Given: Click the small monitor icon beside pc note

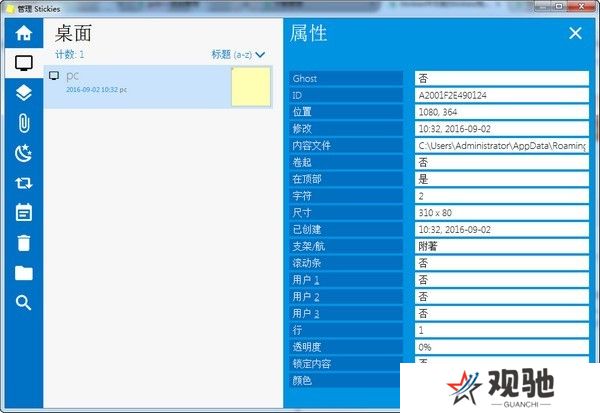Looking at the screenshot, I should [x=54, y=76].
